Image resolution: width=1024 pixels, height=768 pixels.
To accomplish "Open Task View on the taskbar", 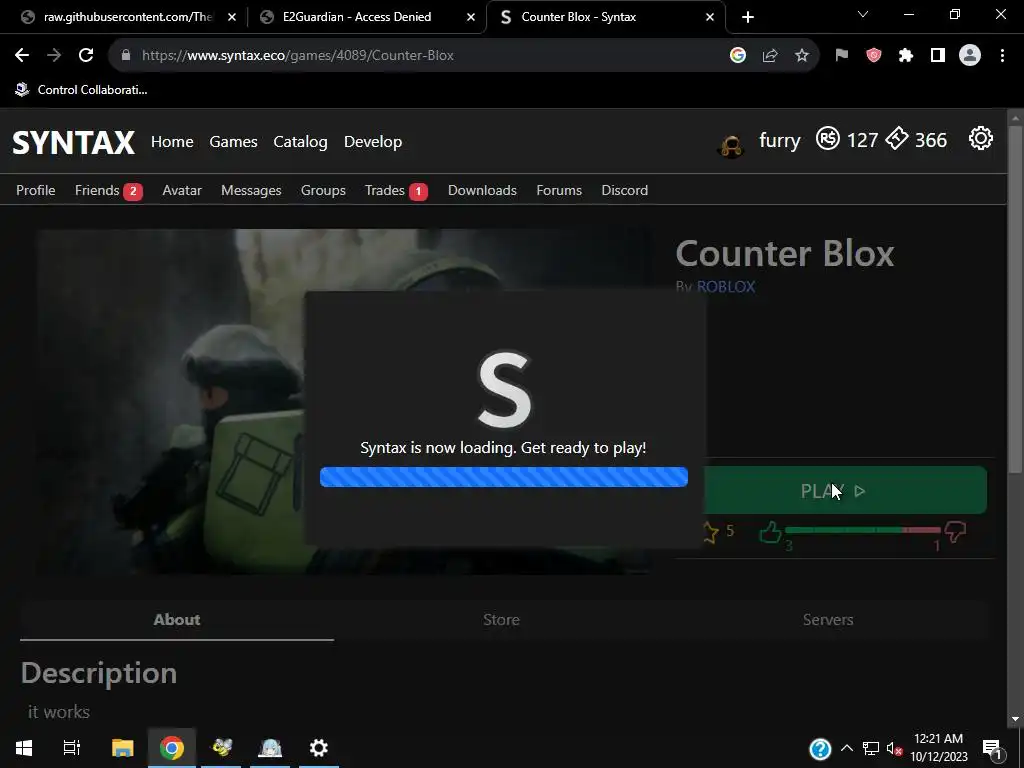I will (x=71, y=748).
